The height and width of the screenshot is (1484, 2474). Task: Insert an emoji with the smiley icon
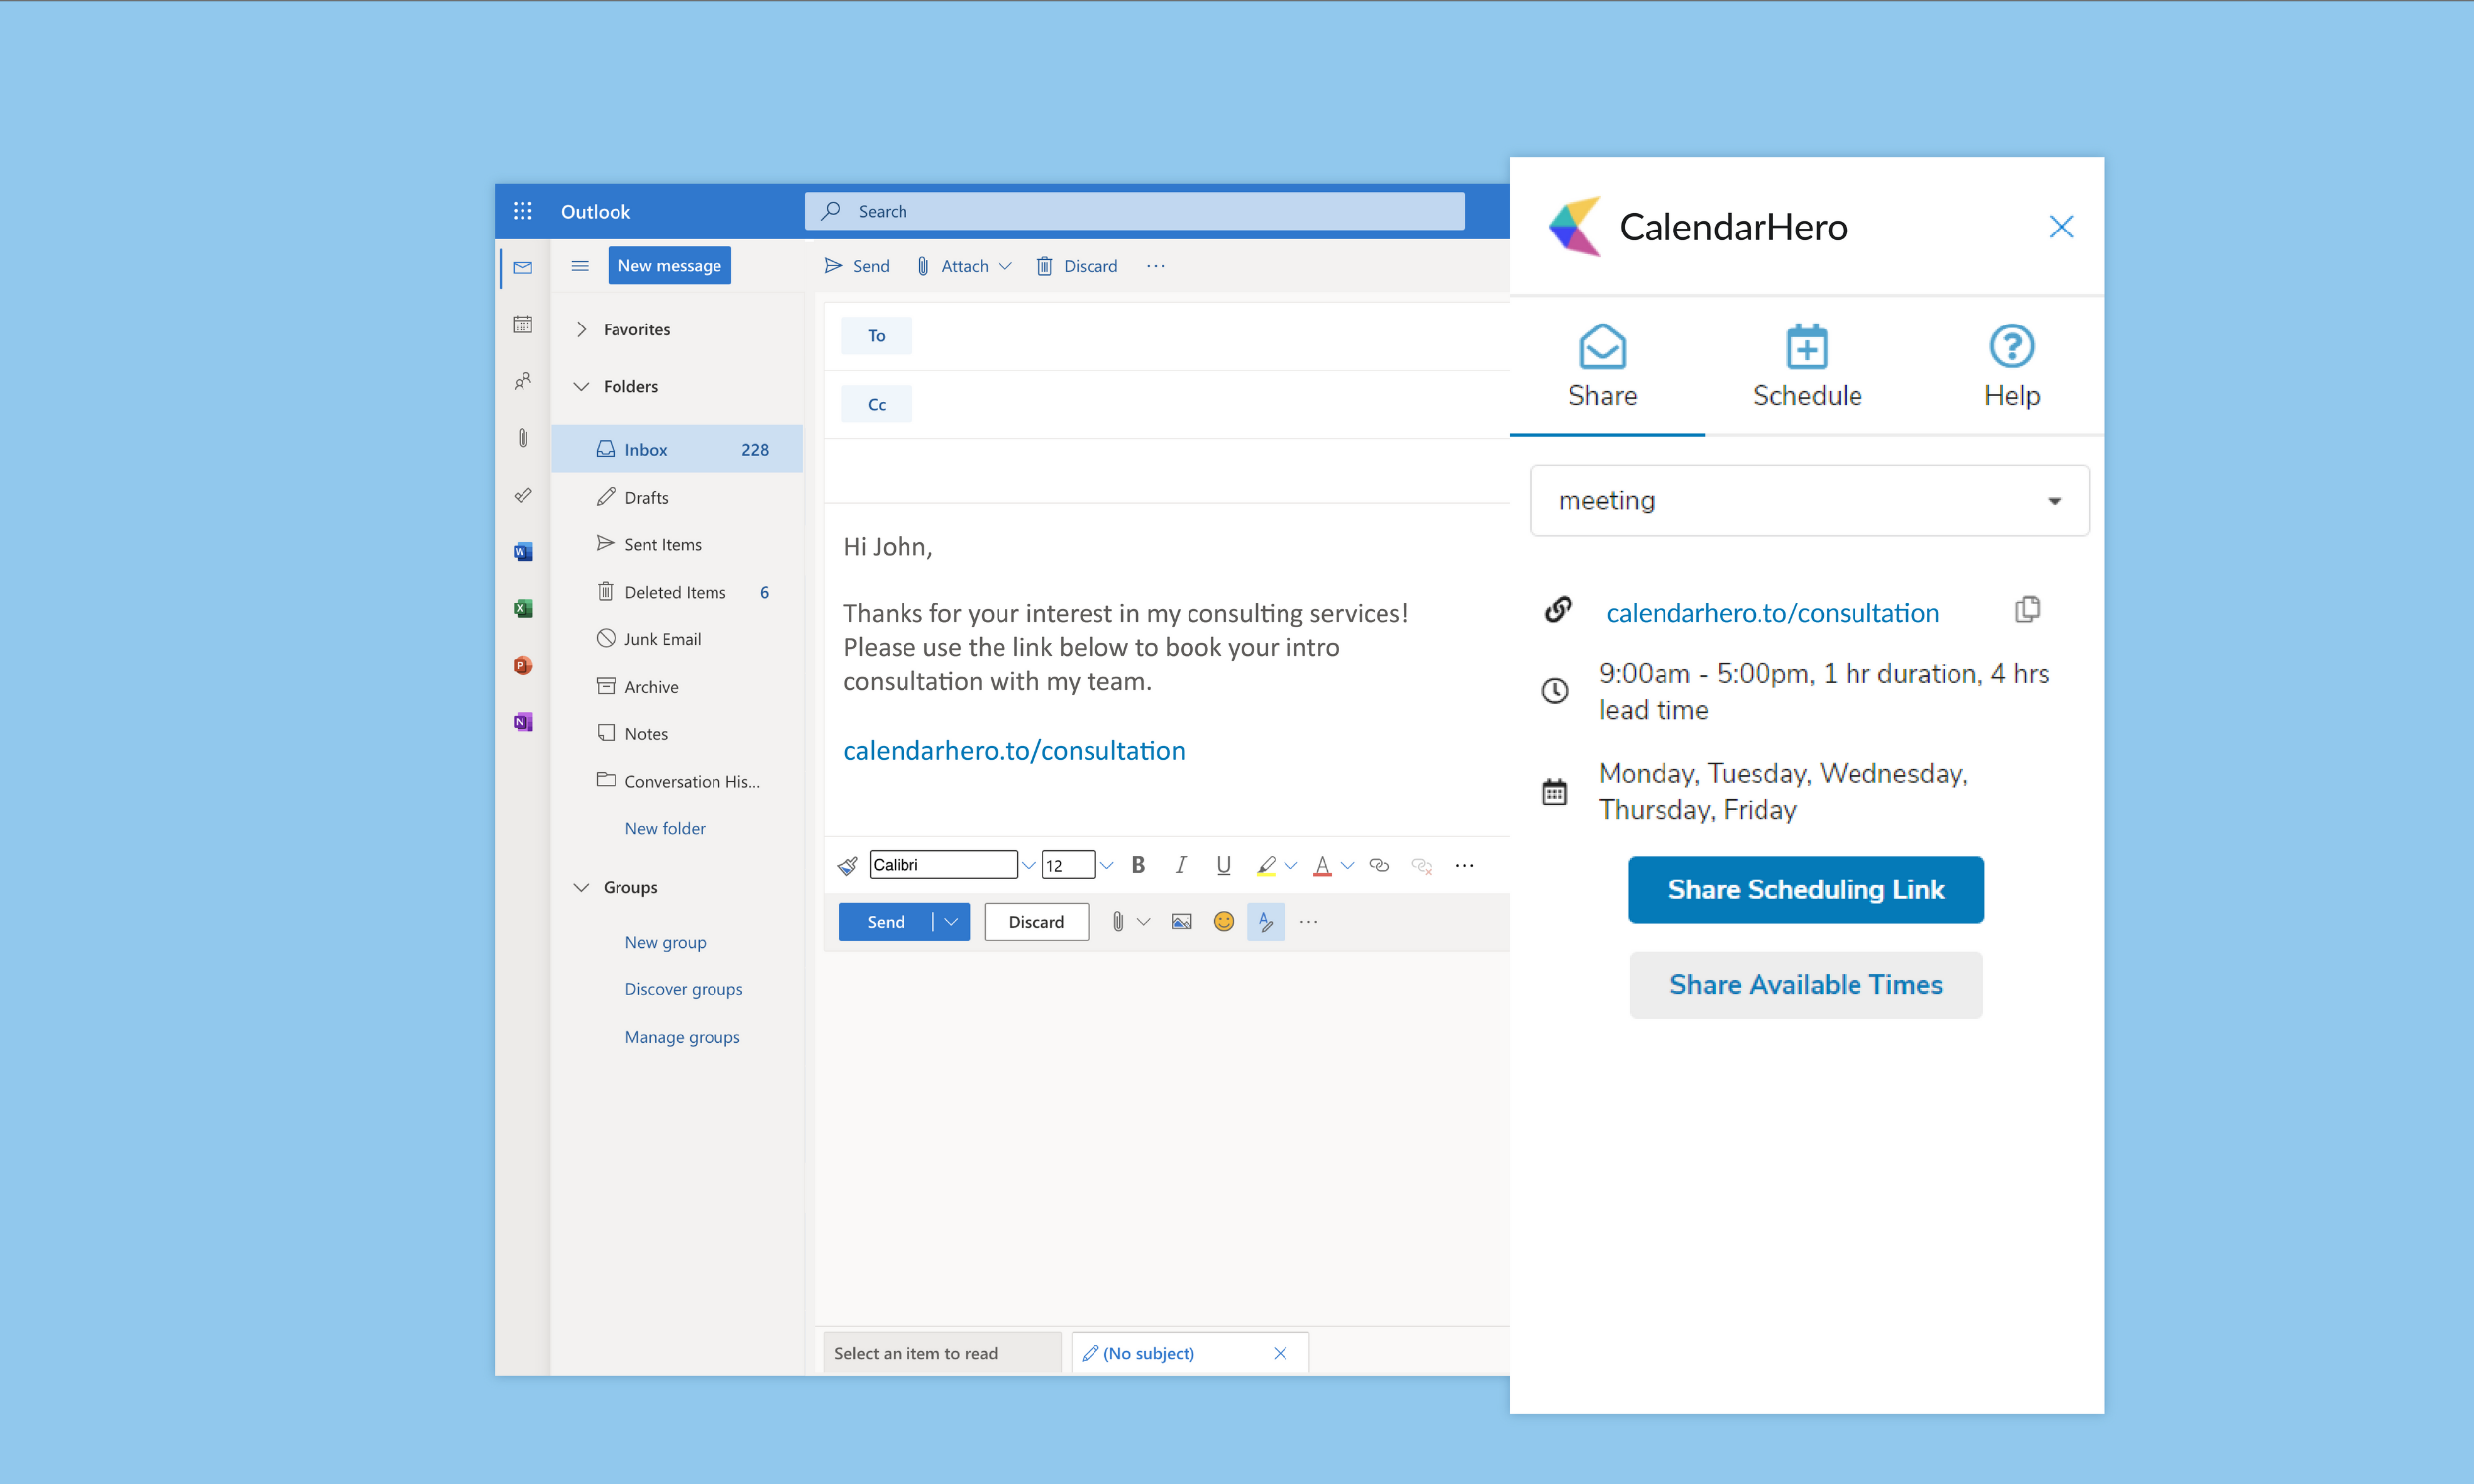pos(1223,922)
